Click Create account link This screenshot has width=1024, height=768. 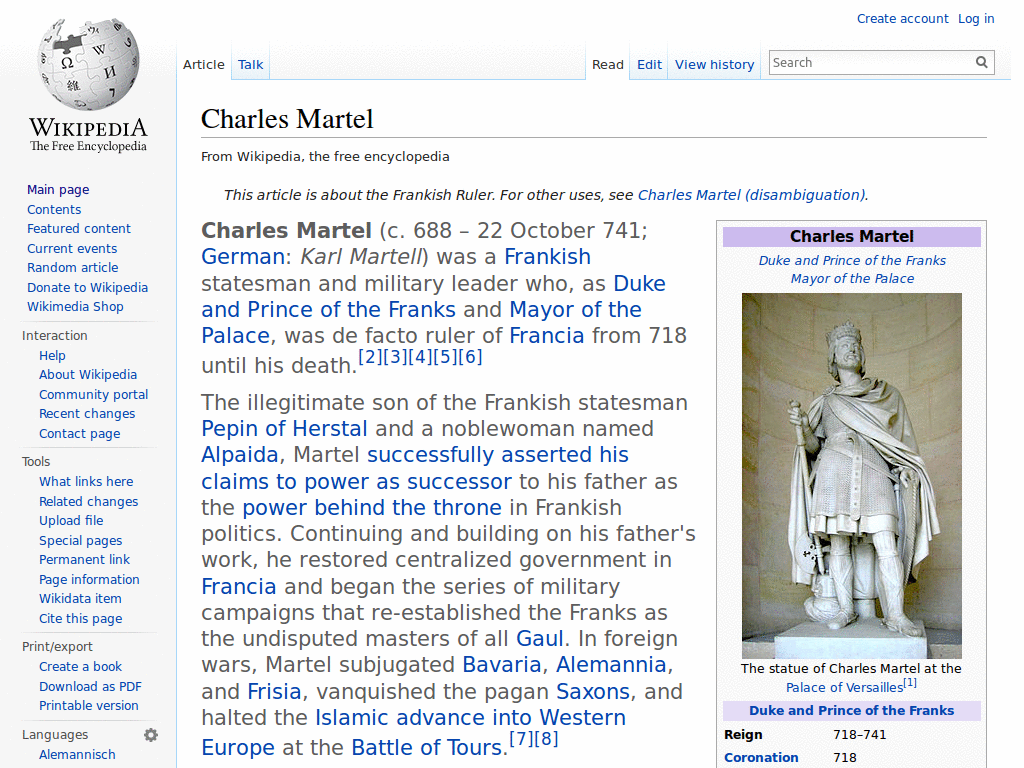(903, 19)
